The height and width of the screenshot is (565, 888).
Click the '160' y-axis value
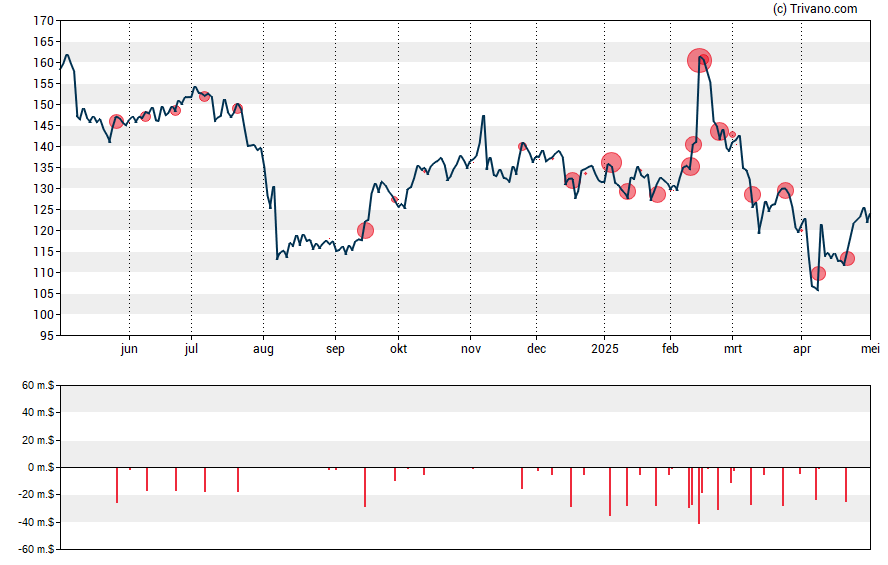[44, 63]
